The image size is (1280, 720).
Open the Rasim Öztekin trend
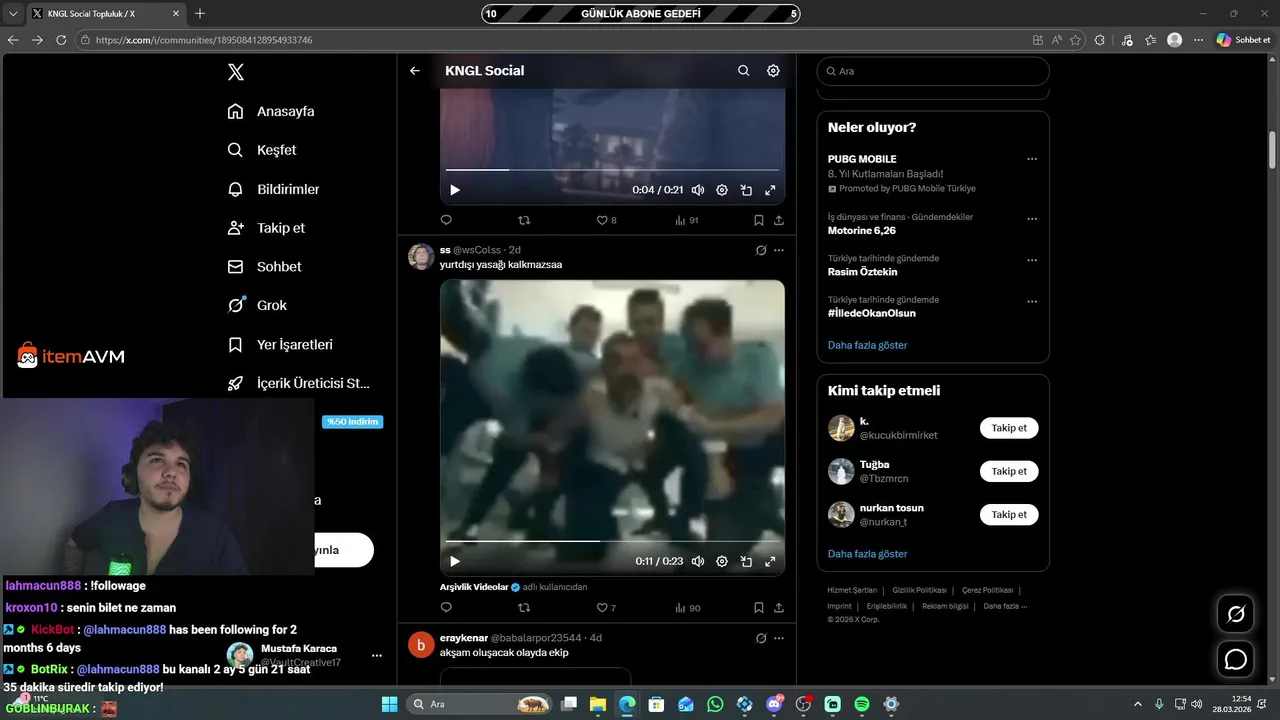(x=862, y=272)
